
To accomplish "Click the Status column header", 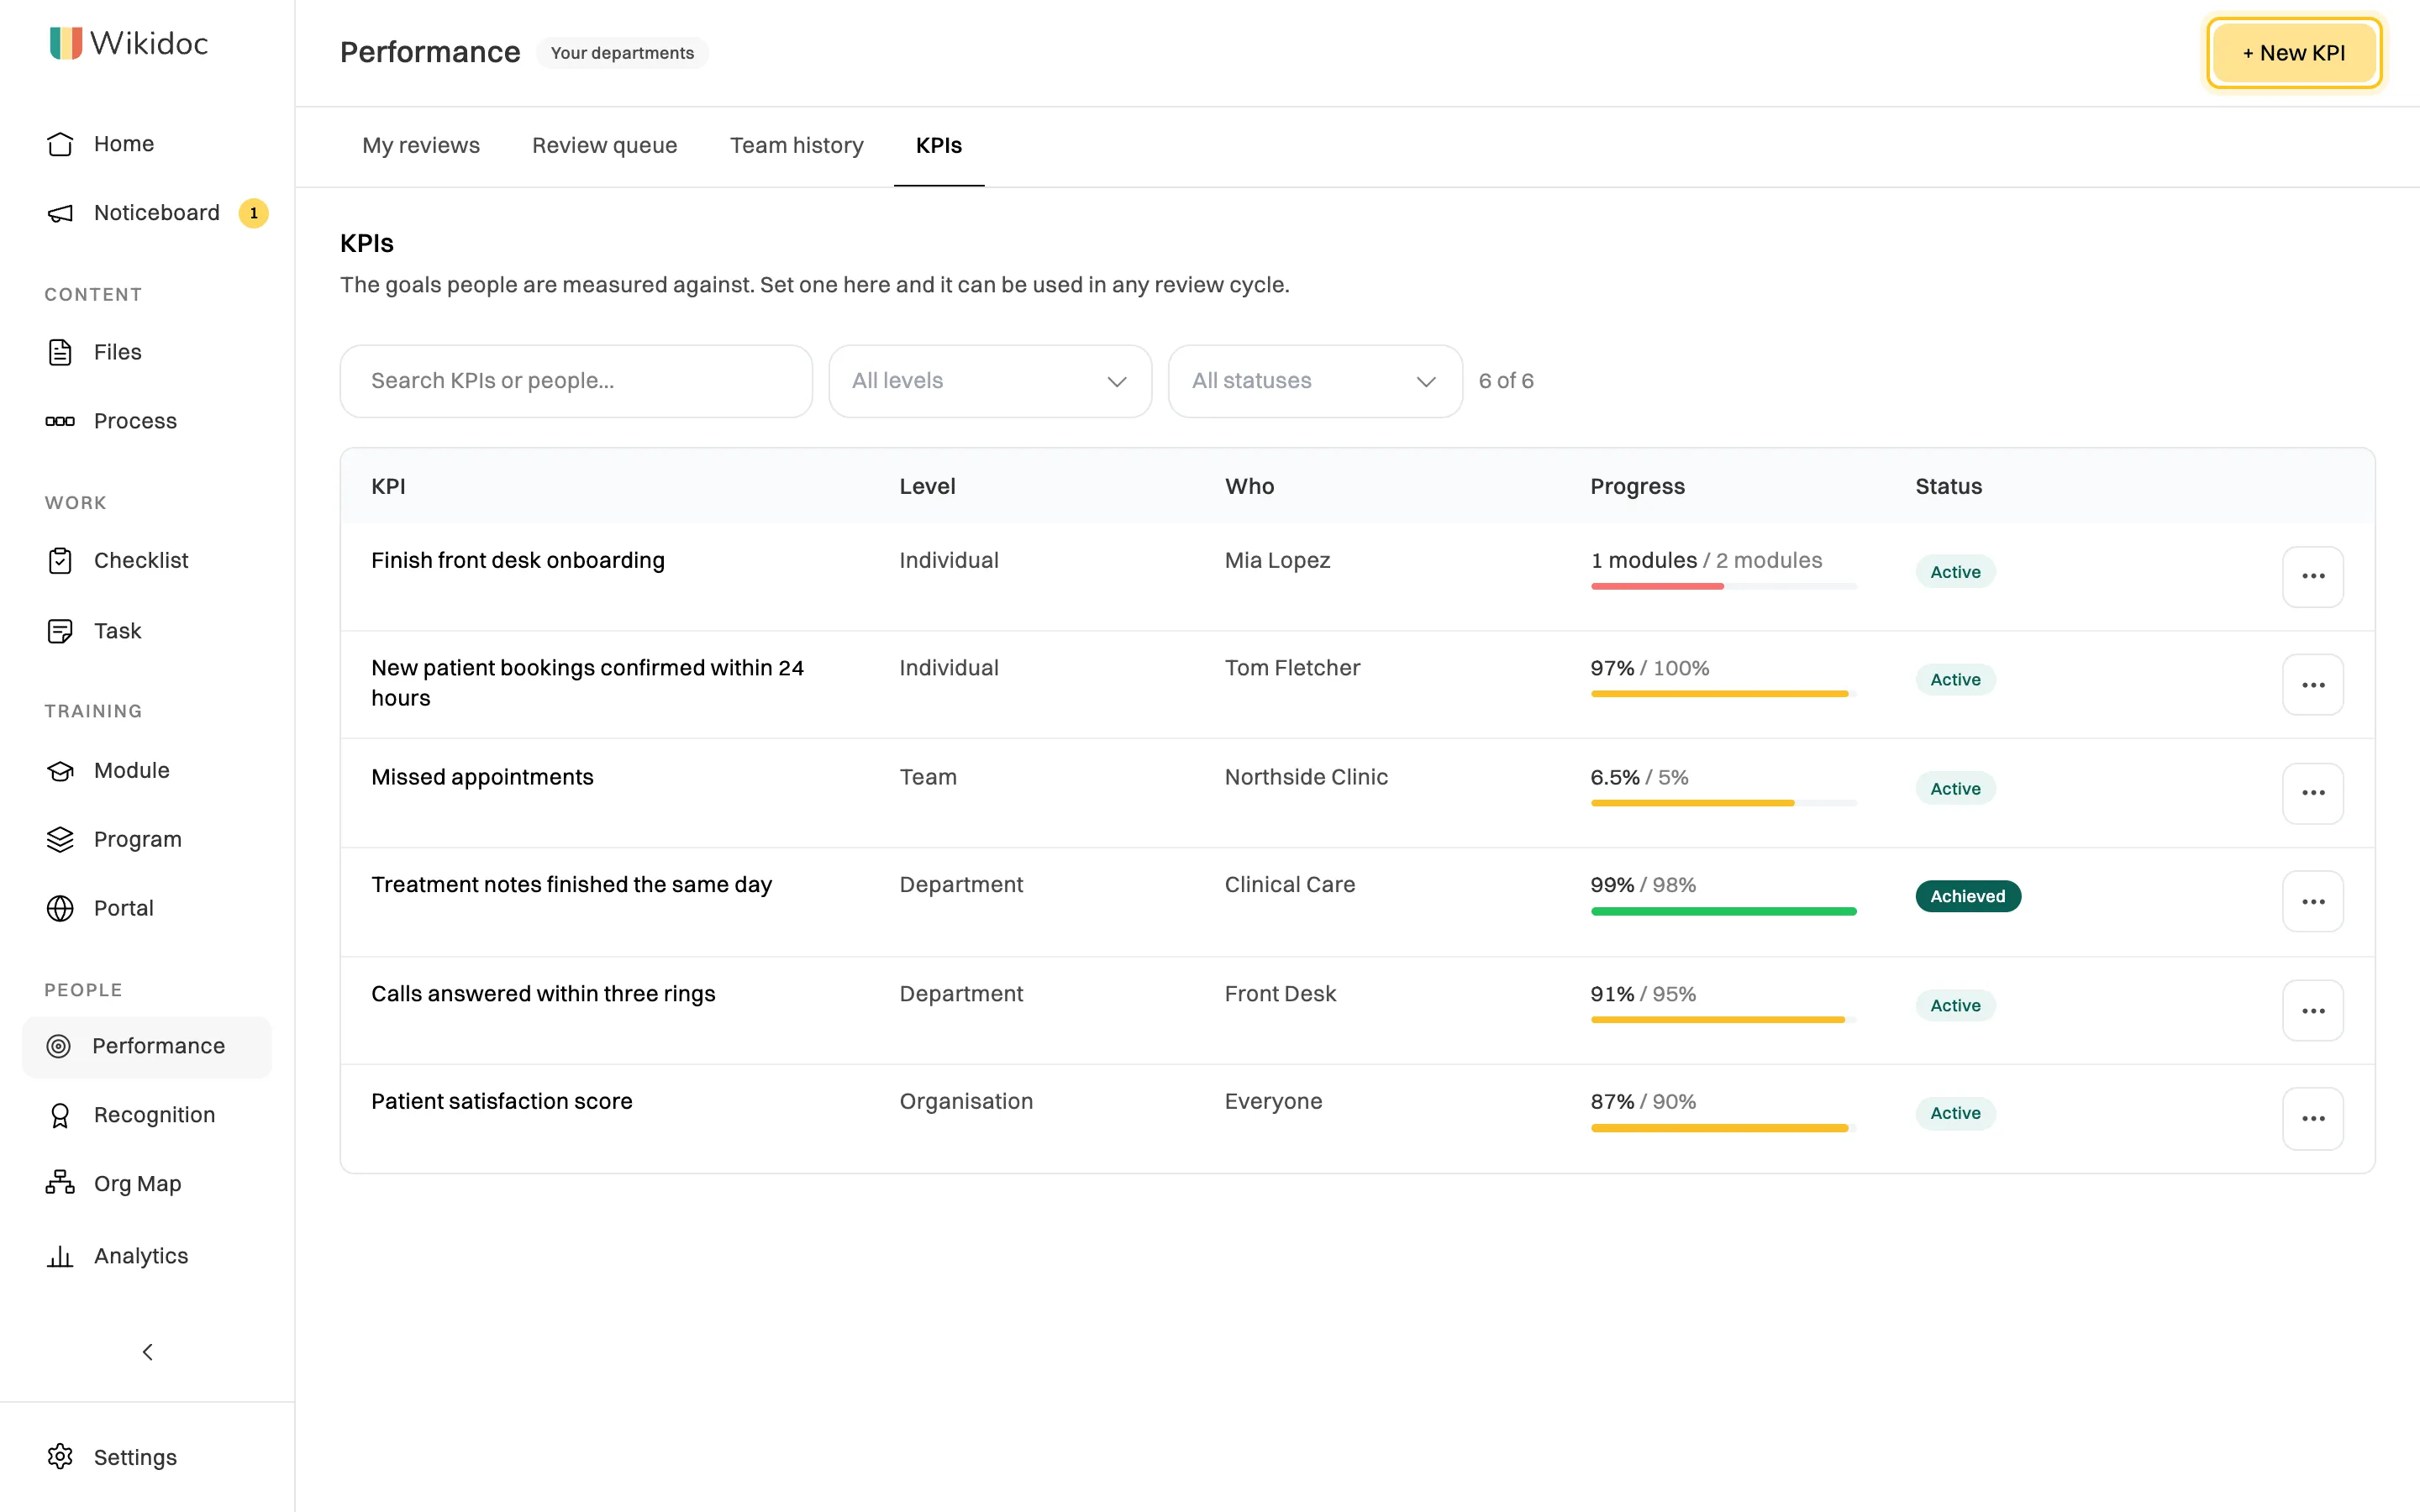I will coord(1948,487).
